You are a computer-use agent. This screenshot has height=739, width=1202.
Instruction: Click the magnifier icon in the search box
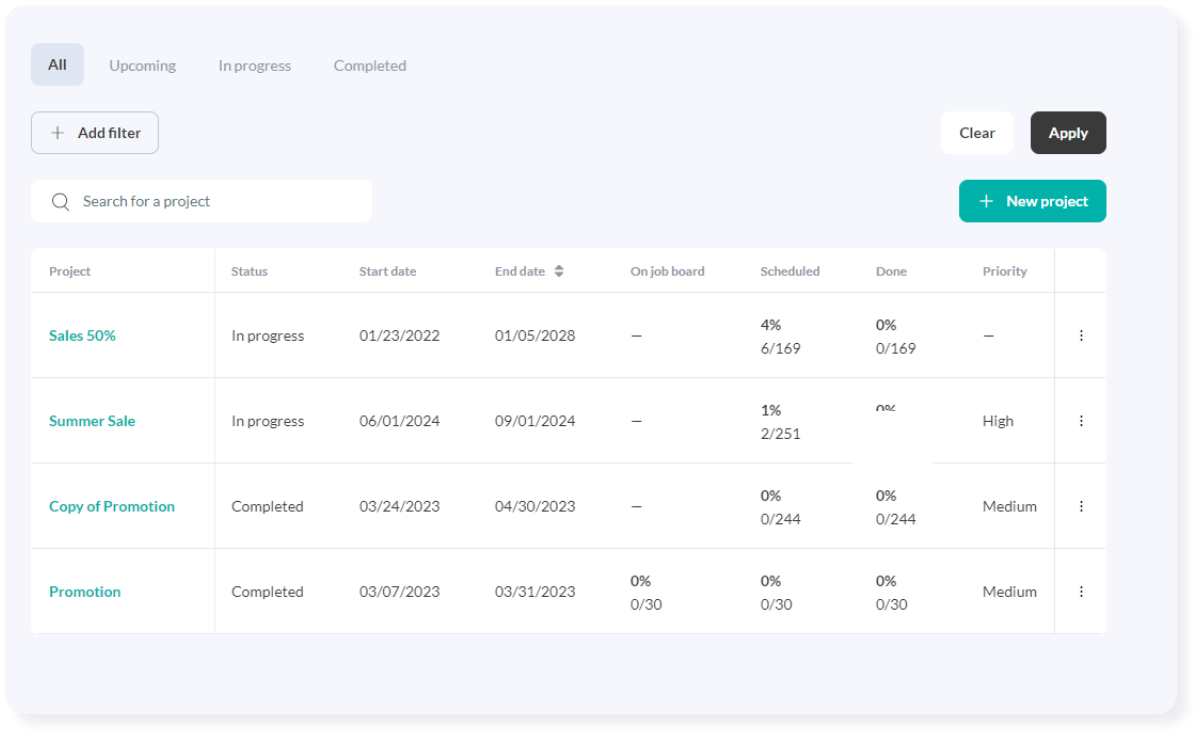click(x=61, y=201)
